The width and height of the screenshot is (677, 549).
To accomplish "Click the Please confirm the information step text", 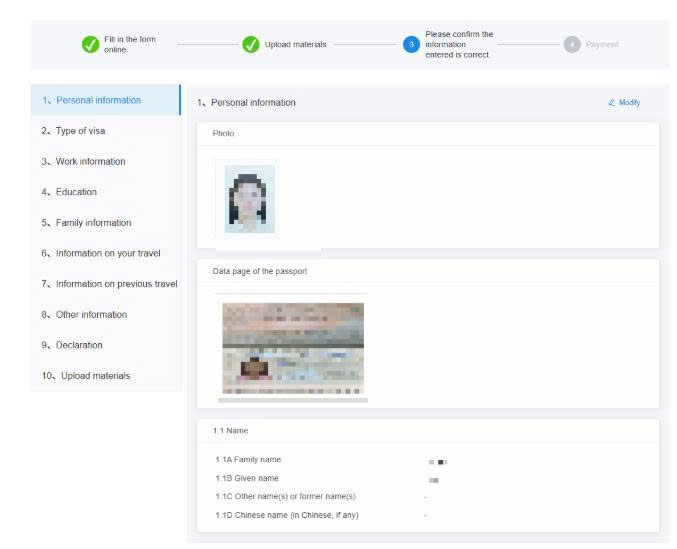I will pos(459,44).
